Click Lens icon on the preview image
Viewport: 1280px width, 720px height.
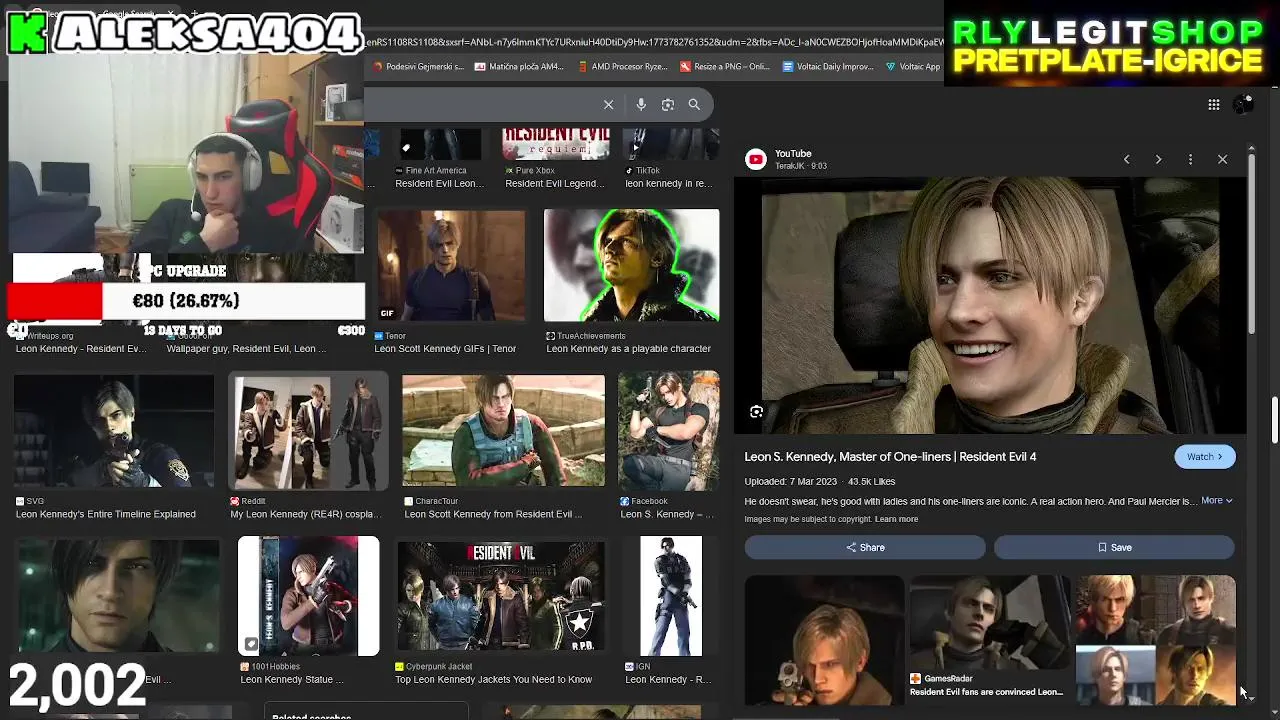click(x=756, y=411)
